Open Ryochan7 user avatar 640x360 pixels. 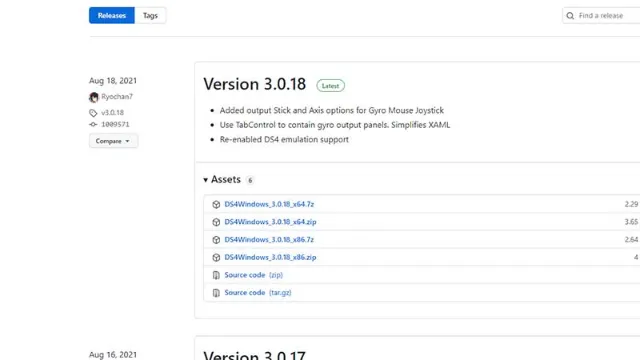94,97
